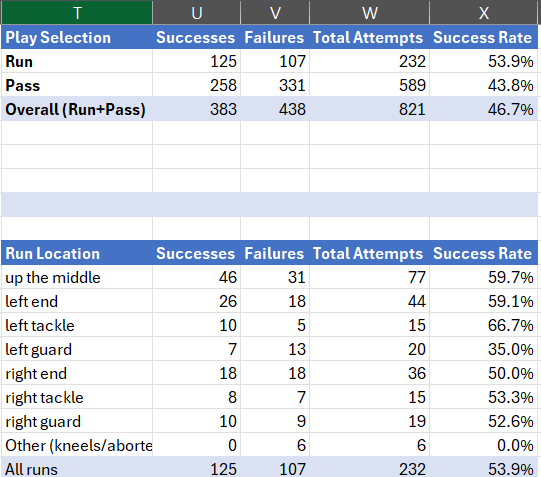Select success rate 66.7% cell

tap(484, 325)
